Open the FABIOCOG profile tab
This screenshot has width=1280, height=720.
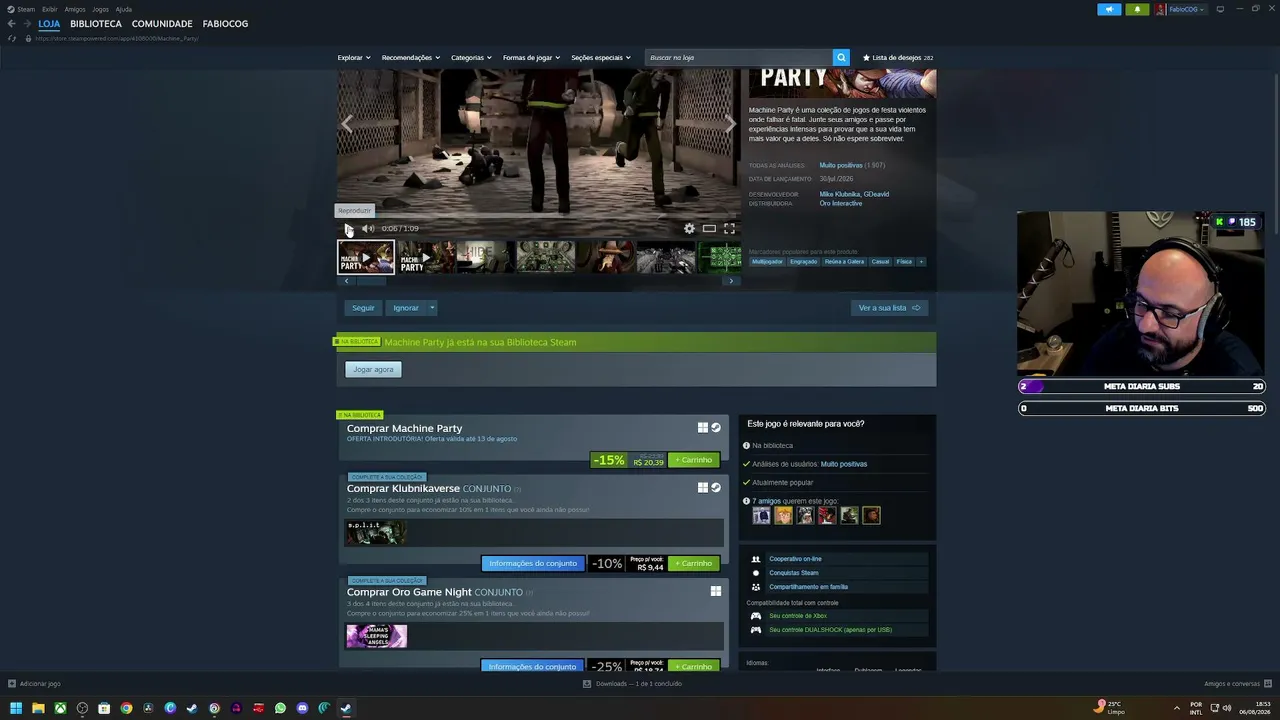pos(225,23)
